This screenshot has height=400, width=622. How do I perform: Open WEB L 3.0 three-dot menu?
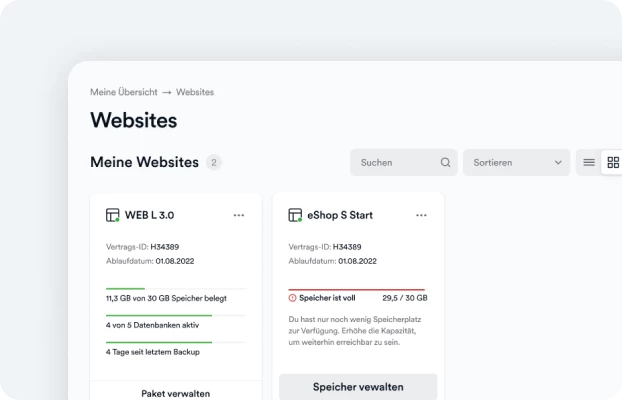pos(239,215)
